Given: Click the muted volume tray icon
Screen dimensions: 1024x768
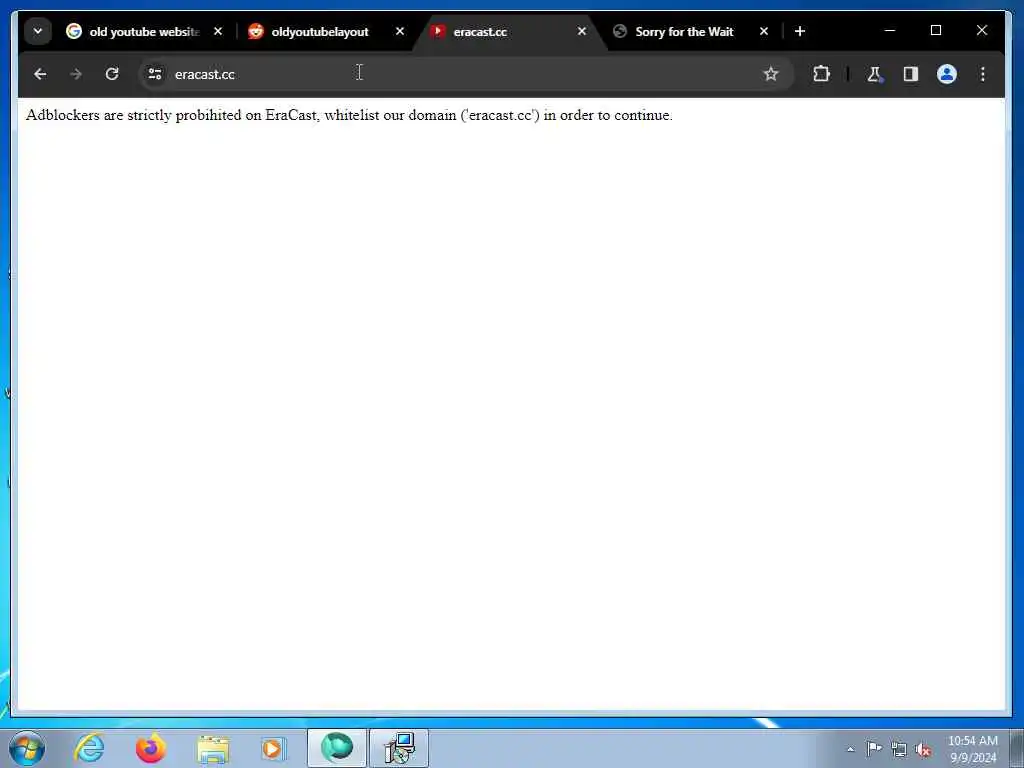Looking at the screenshot, I should click(923, 750).
